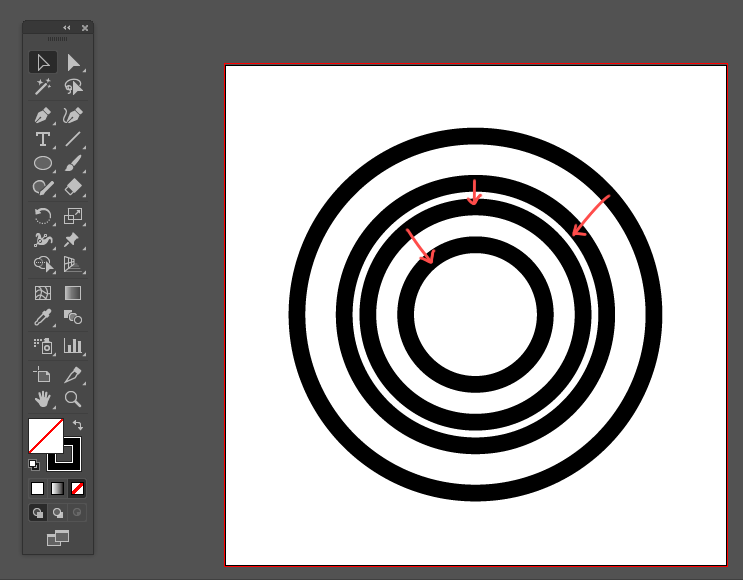
Task: Swap fill and stroke colors
Action: click(x=78, y=425)
